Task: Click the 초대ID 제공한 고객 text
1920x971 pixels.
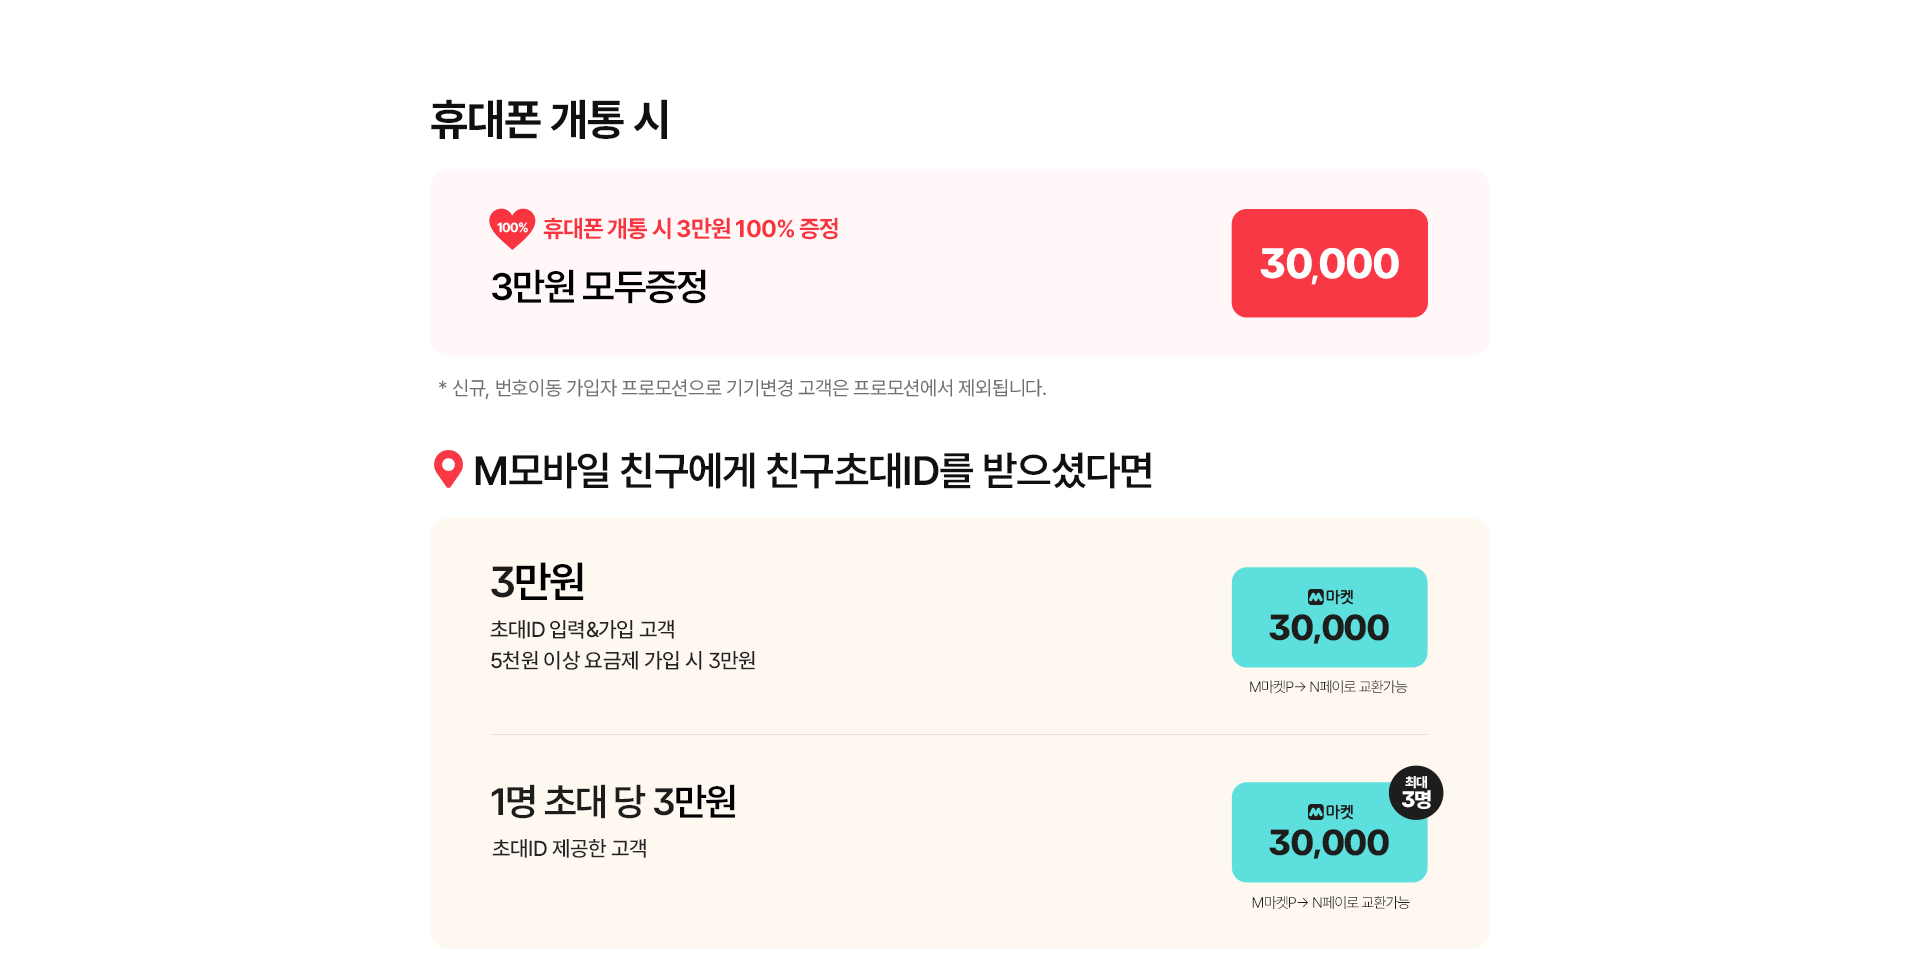Action: click(x=569, y=849)
